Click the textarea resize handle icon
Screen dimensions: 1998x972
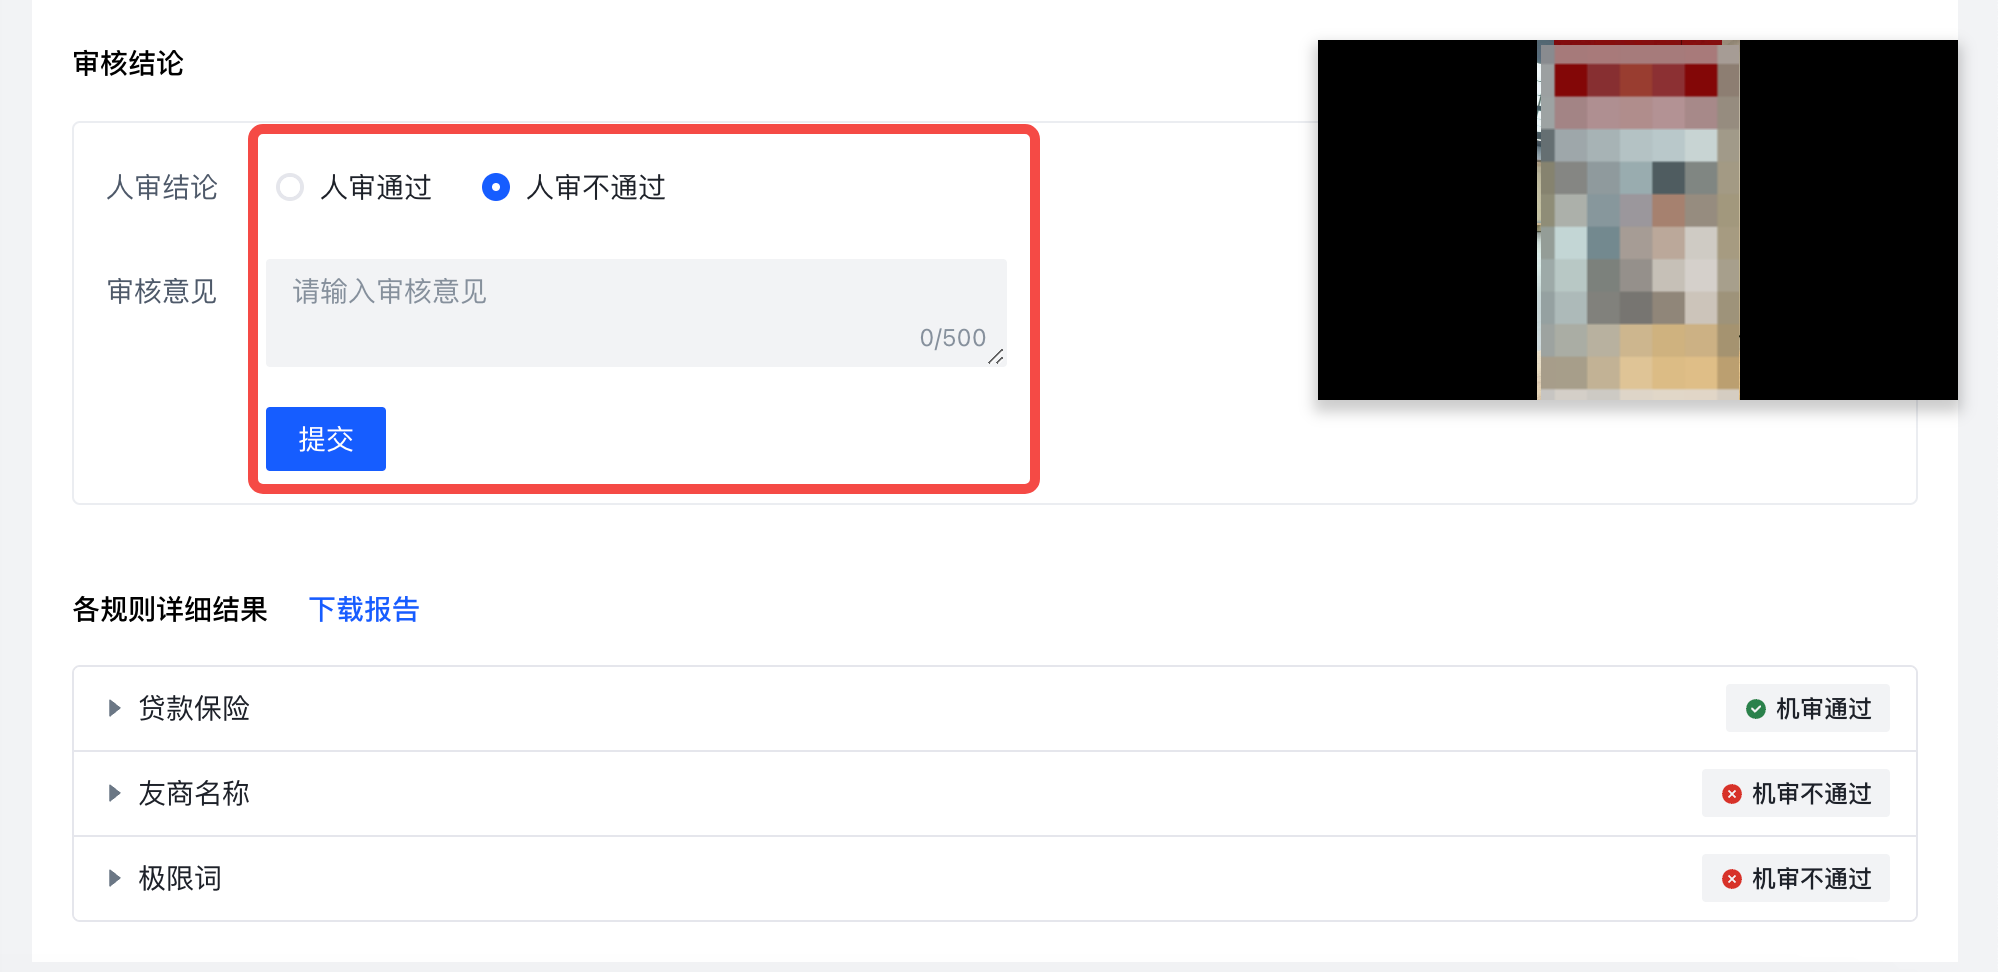(996, 357)
